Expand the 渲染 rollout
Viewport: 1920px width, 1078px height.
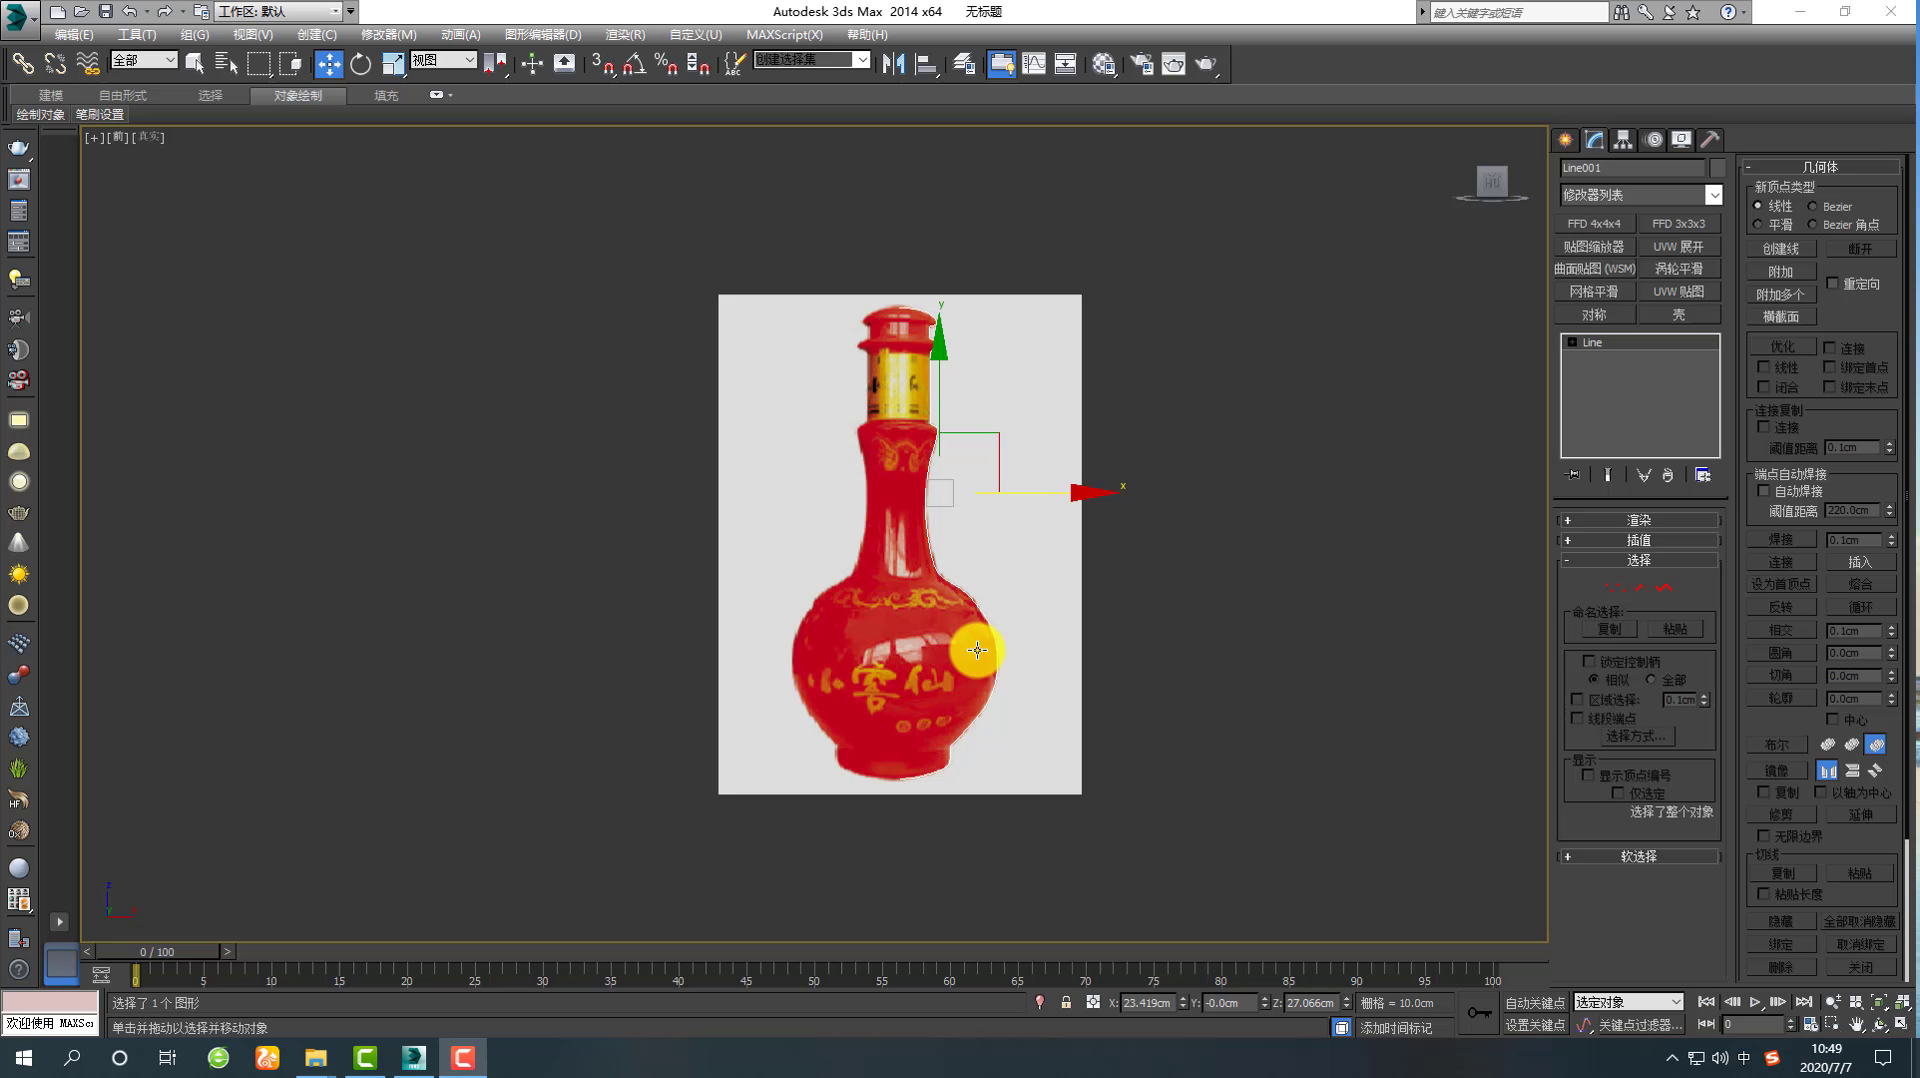1639,520
